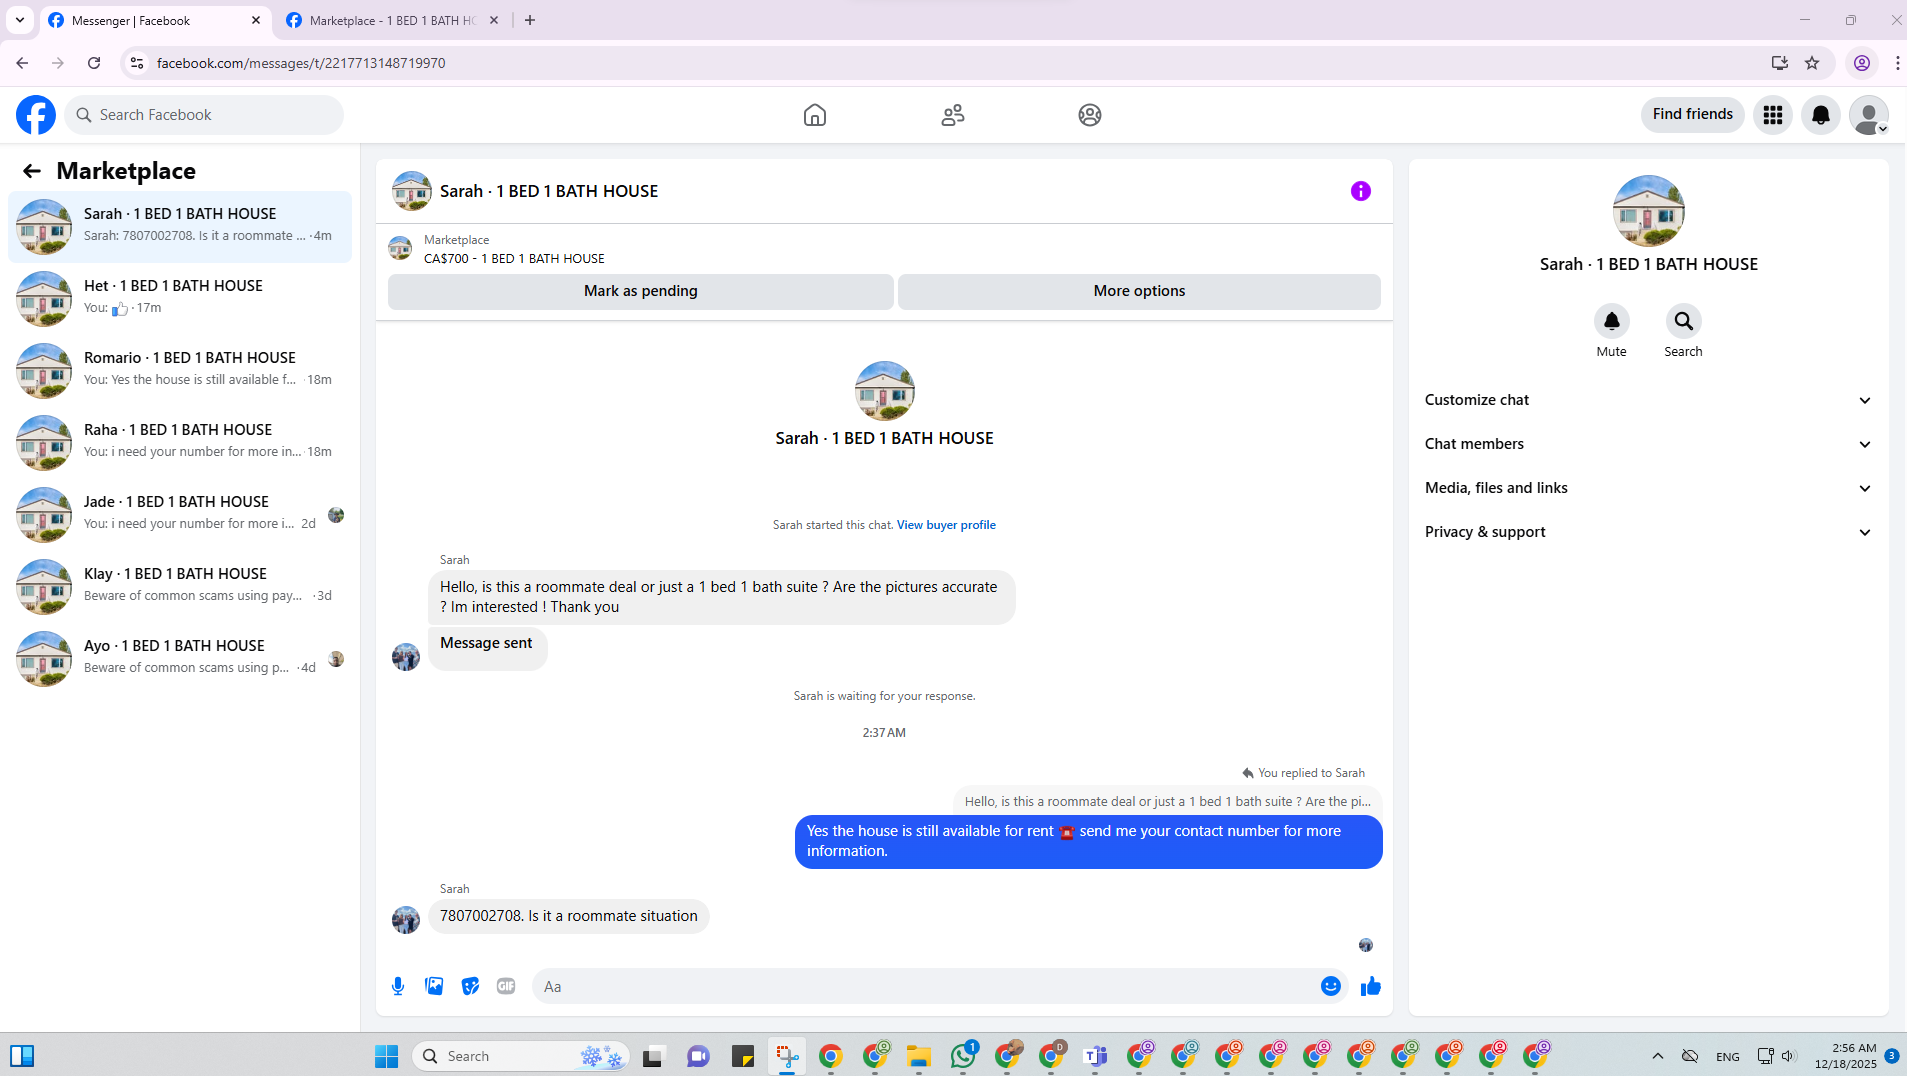Open the notifications bell in the header
This screenshot has width=1907, height=1076.
click(1821, 115)
